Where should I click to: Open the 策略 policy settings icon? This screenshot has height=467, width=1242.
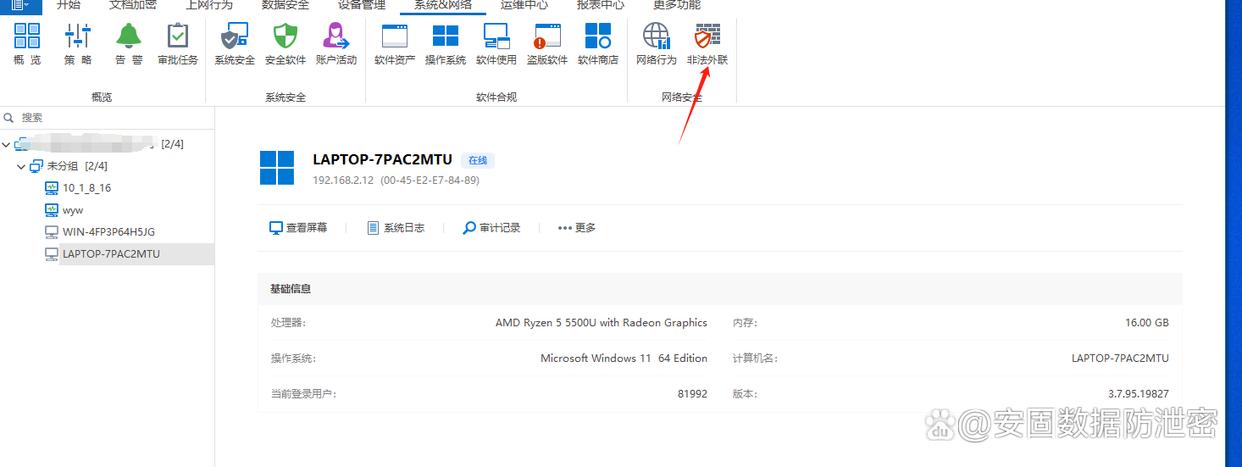[x=78, y=44]
